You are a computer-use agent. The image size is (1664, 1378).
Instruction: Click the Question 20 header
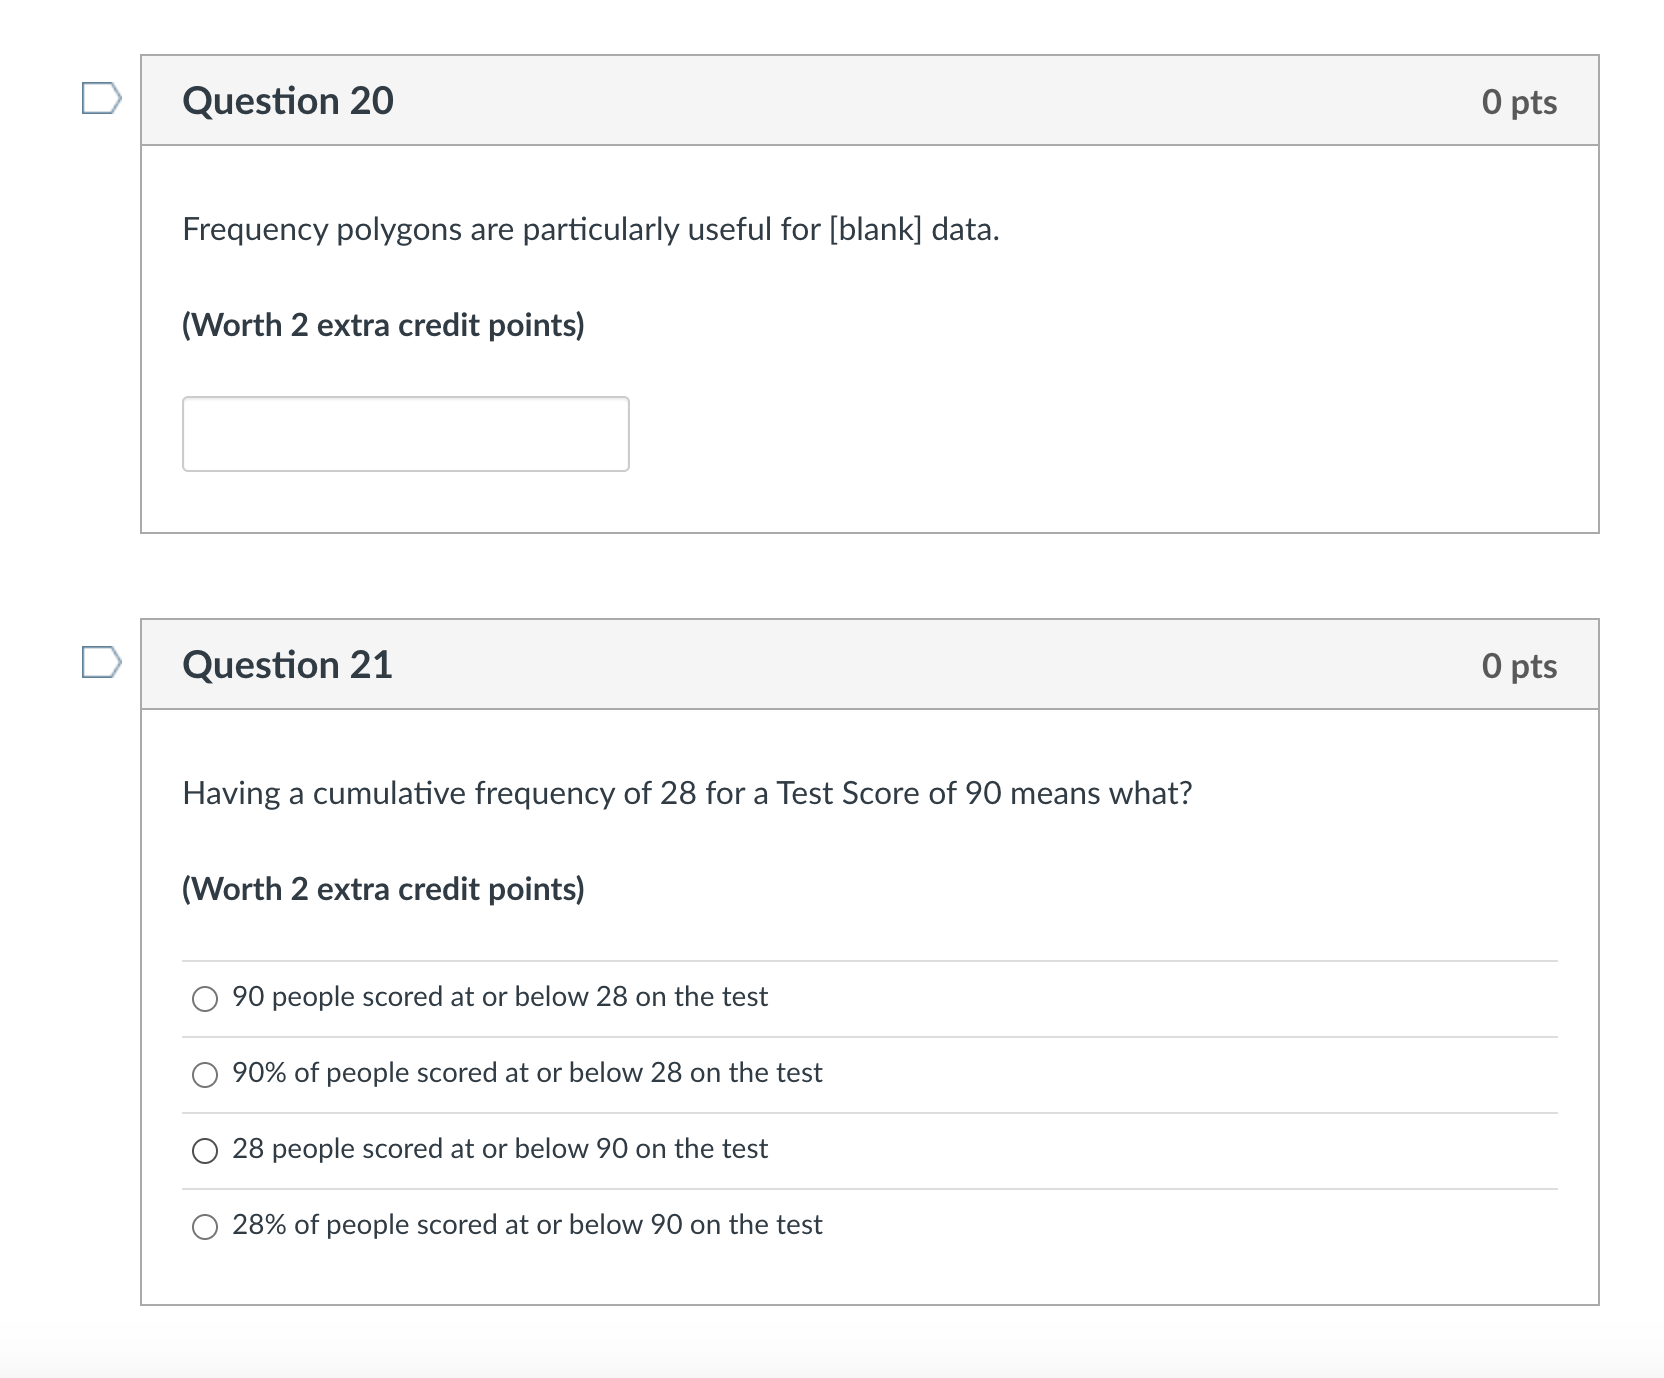tap(288, 100)
